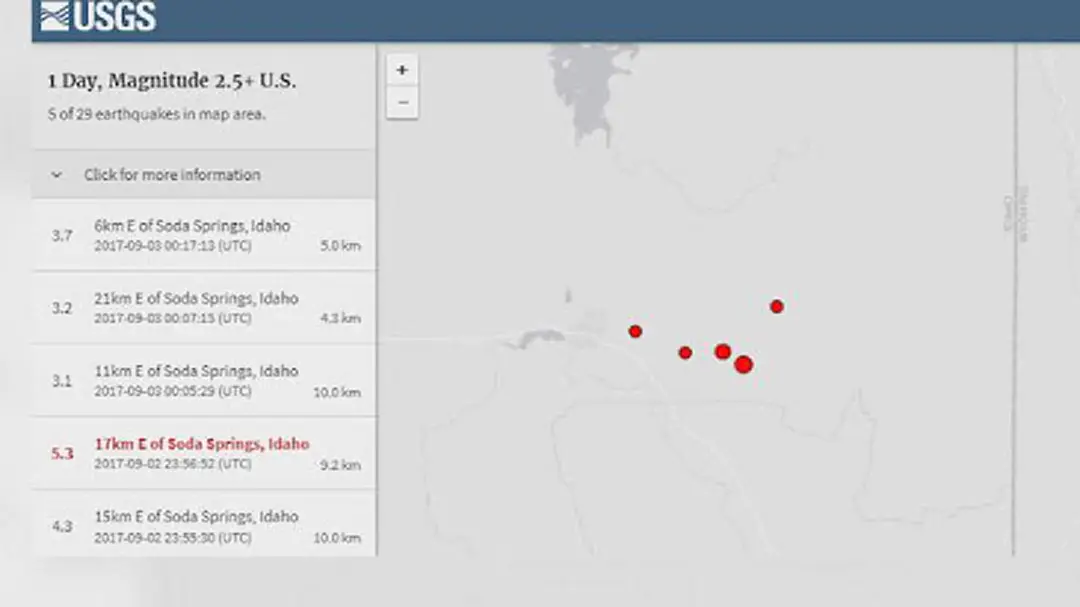This screenshot has width=1080, height=607.
Task: Click the '9.2 km' depth value
Action: coord(340,465)
